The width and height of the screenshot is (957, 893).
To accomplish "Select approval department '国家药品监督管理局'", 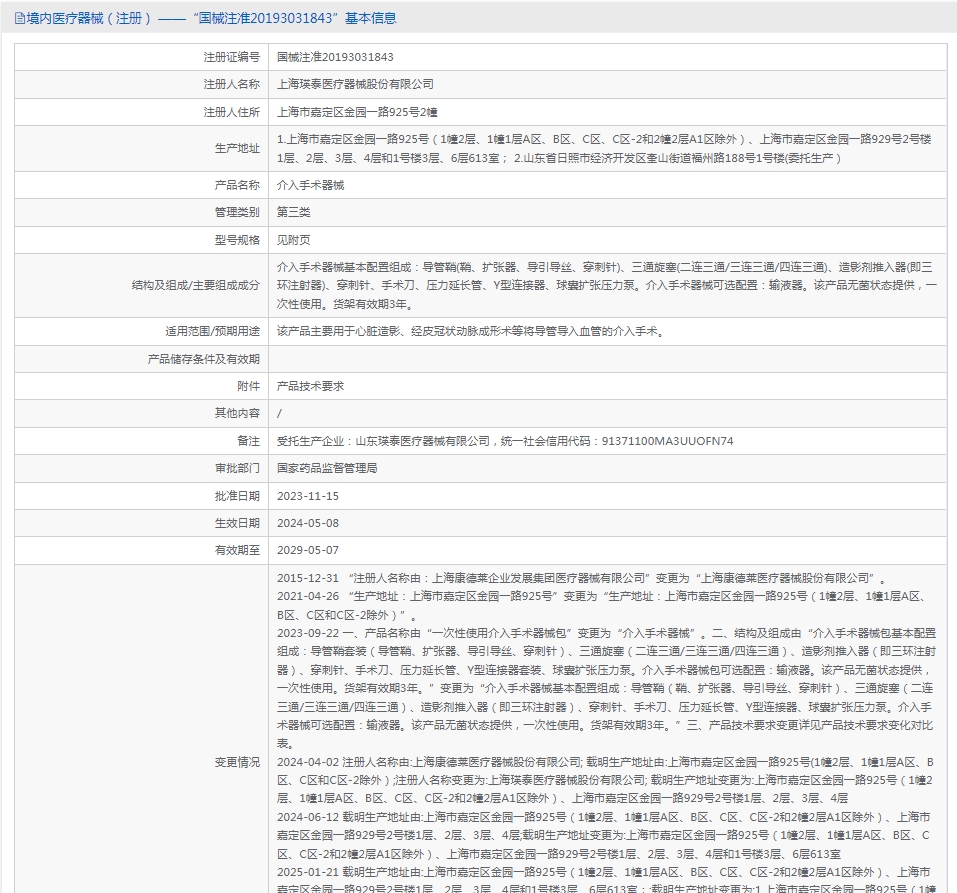I will point(327,468).
